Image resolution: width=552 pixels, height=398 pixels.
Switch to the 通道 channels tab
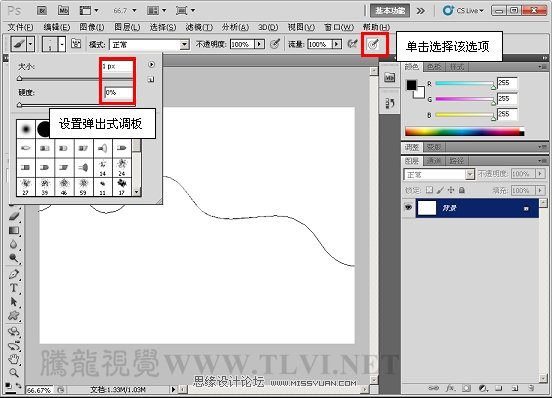[x=434, y=160]
